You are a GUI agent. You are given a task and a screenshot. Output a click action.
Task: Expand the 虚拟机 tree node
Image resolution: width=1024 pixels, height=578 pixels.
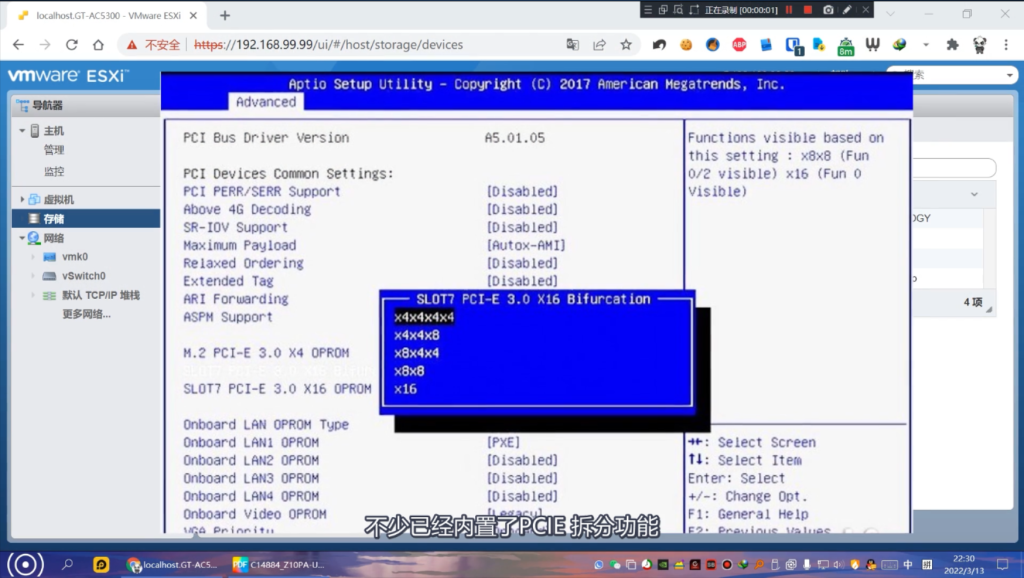22,200
